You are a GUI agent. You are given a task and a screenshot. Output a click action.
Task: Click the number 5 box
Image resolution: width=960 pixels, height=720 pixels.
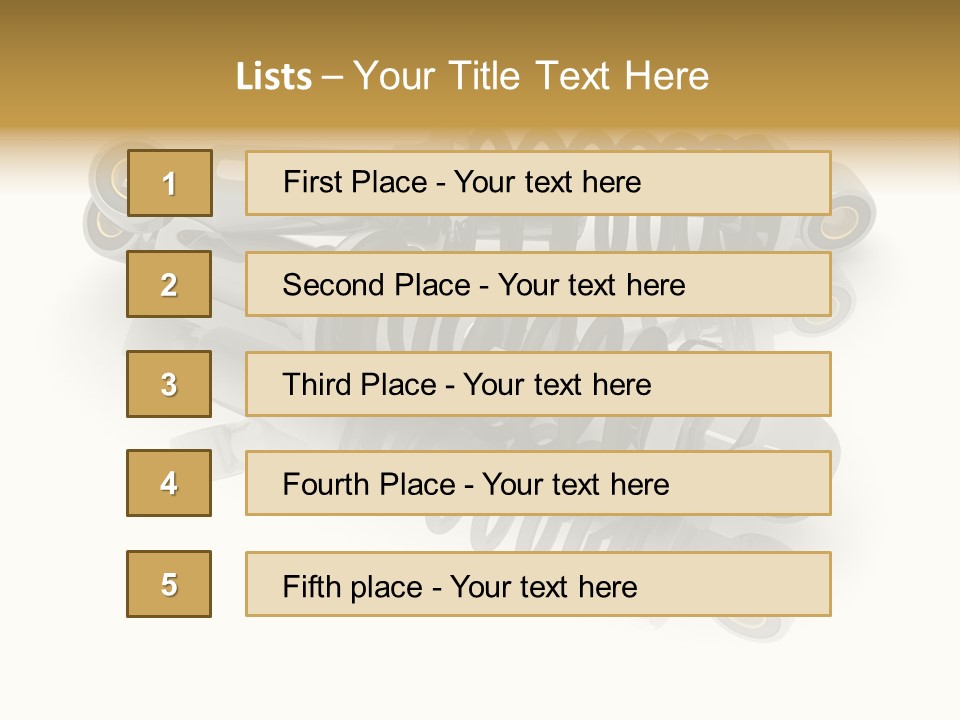[169, 584]
